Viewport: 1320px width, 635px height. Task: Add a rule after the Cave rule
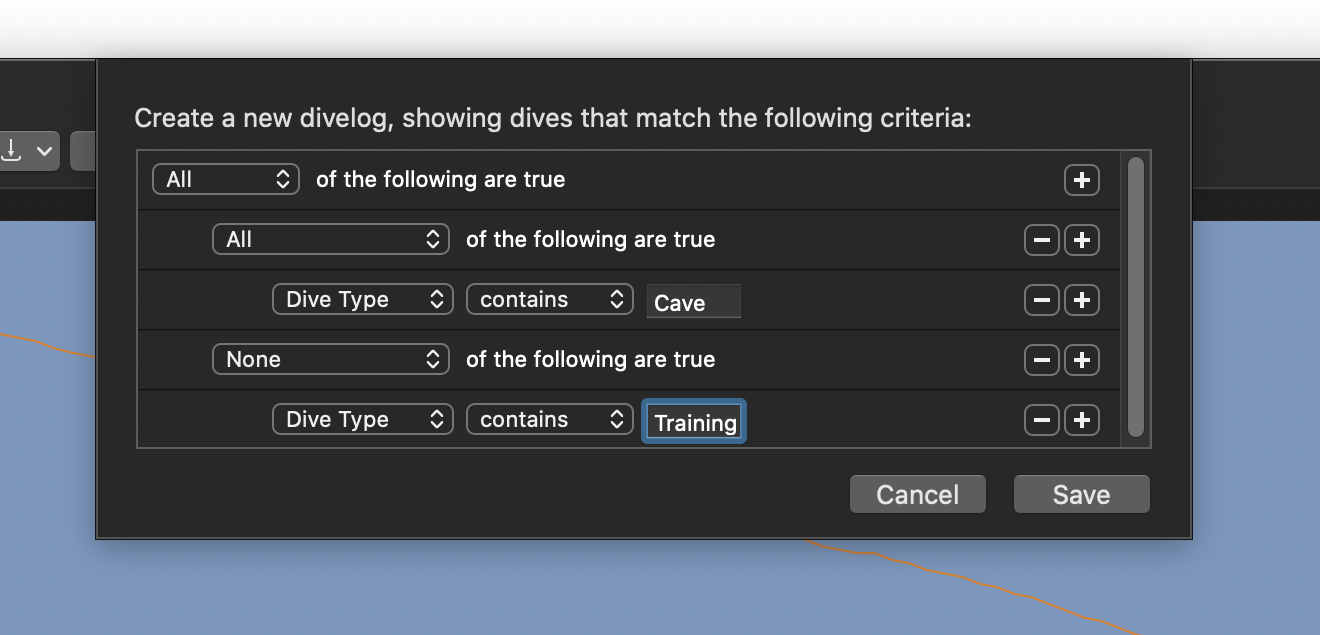[x=1081, y=300]
